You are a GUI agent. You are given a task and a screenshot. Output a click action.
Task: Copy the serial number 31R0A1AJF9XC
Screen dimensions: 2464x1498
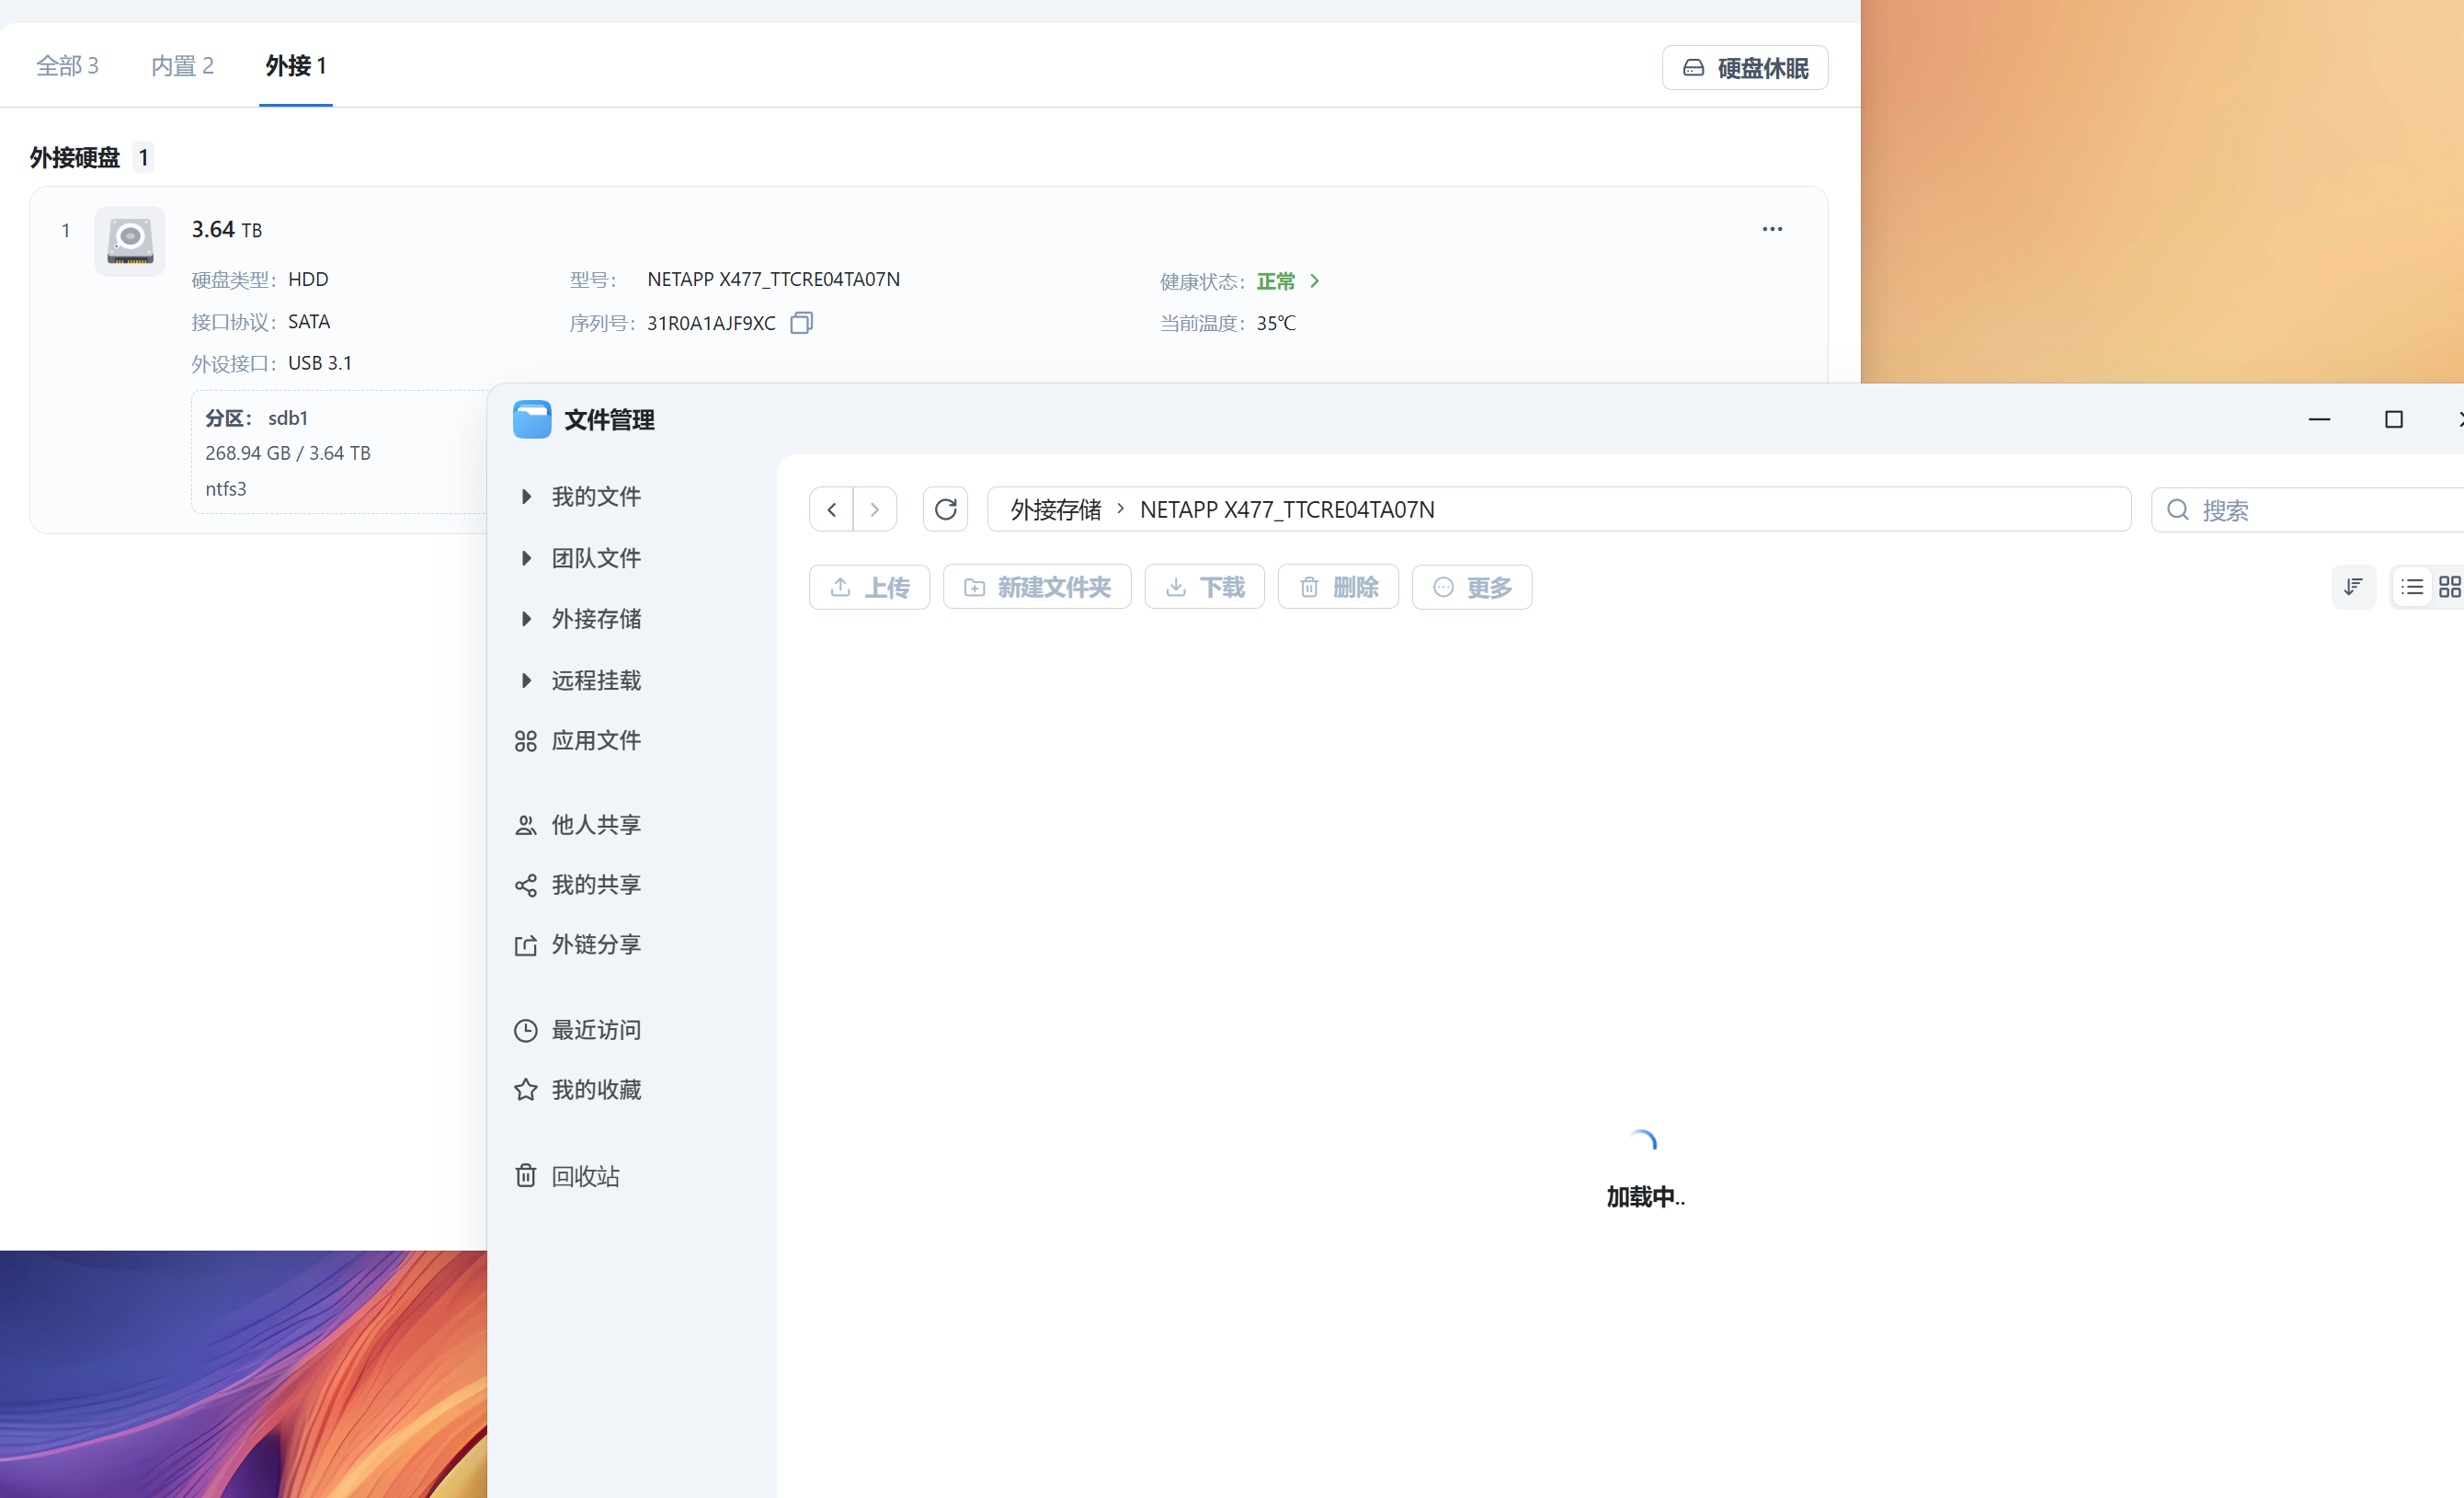click(801, 322)
